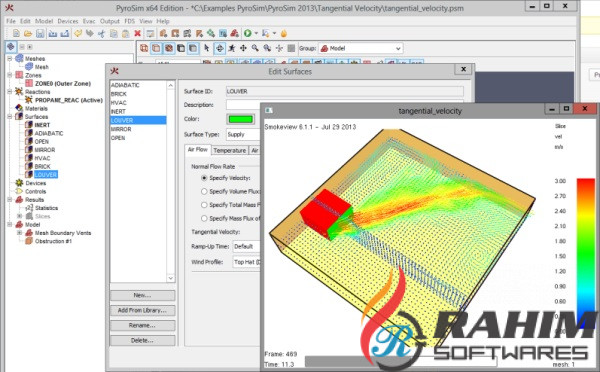The image size is (600, 372).
Task: Collapse the Surfaces tree node
Action: coord(10,117)
